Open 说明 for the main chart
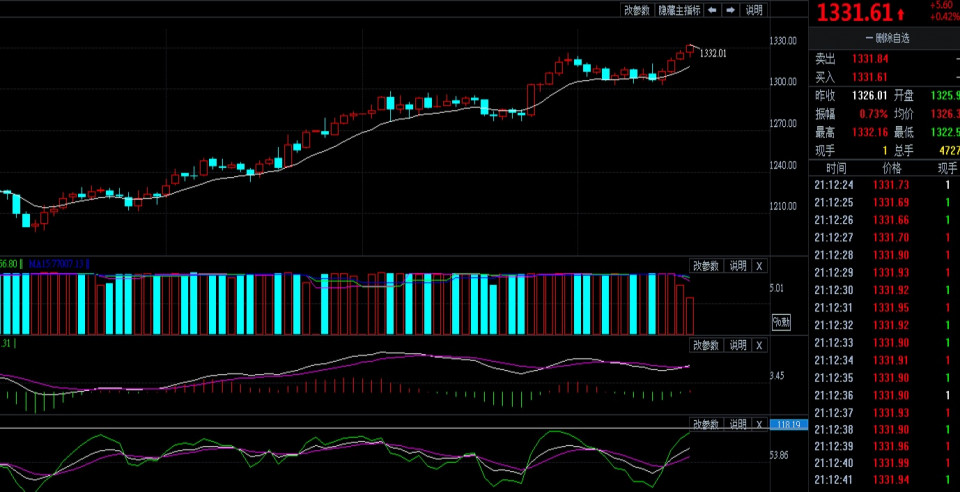The width and height of the screenshot is (960, 492). pyautogui.click(x=754, y=10)
